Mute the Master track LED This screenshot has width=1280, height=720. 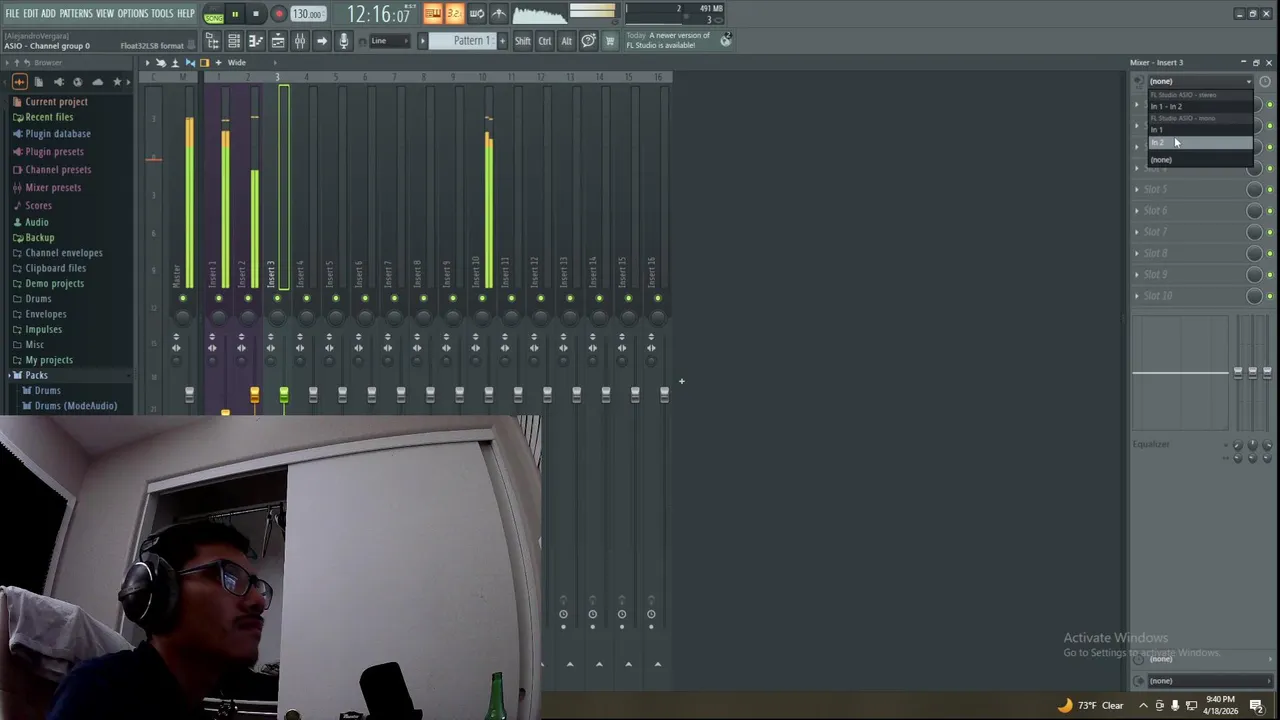(x=183, y=298)
